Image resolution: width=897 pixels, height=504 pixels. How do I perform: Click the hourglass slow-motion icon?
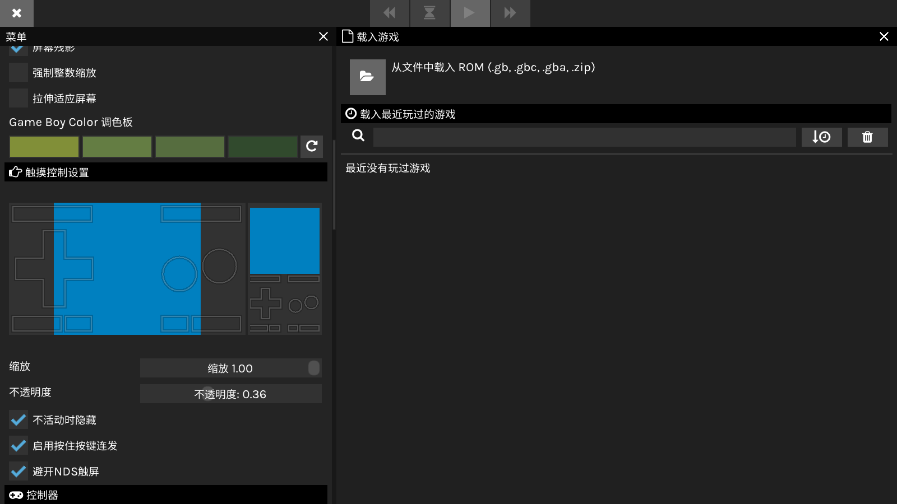[x=430, y=13]
